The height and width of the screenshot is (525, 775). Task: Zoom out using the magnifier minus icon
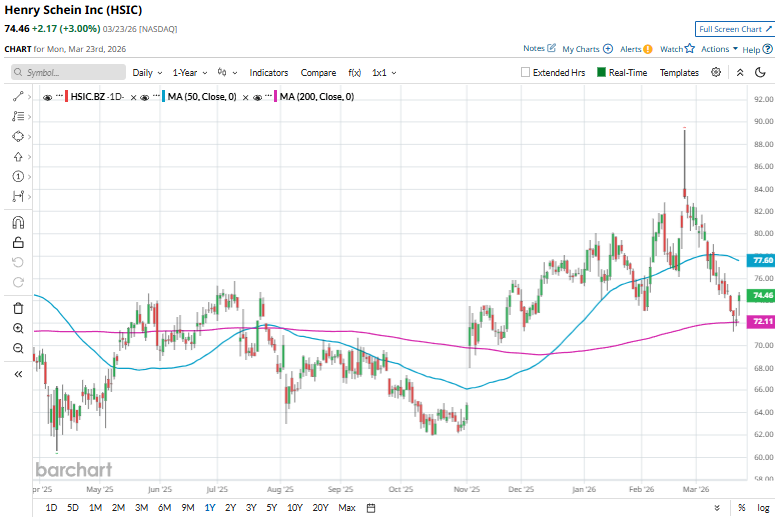[x=17, y=348]
